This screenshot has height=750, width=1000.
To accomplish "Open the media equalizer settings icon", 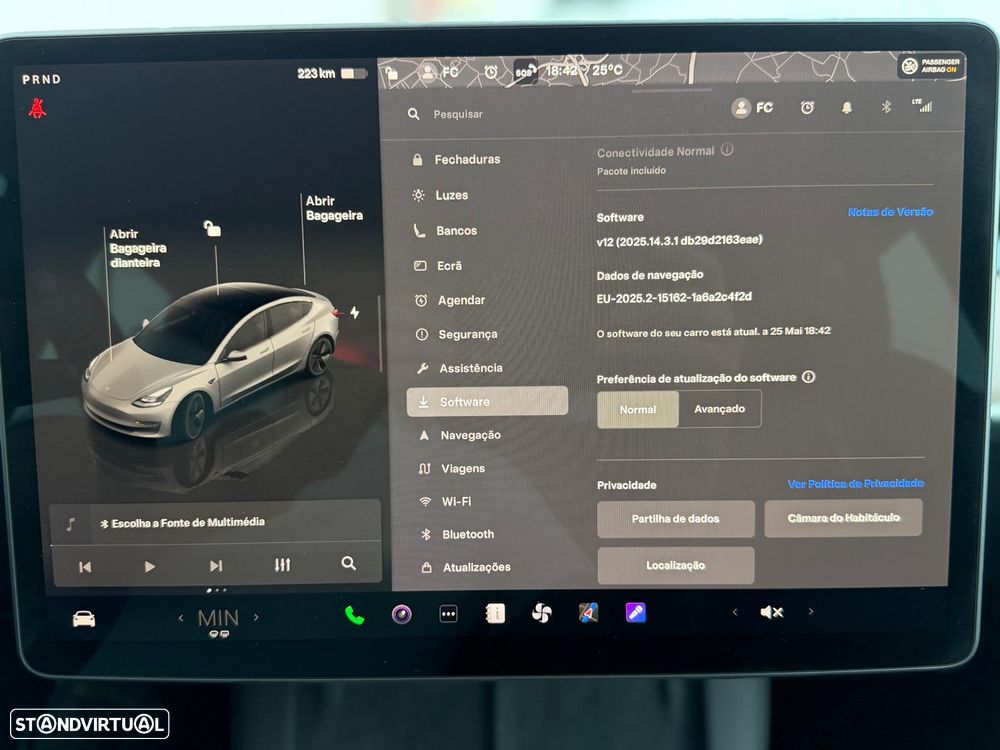I will (282, 564).
